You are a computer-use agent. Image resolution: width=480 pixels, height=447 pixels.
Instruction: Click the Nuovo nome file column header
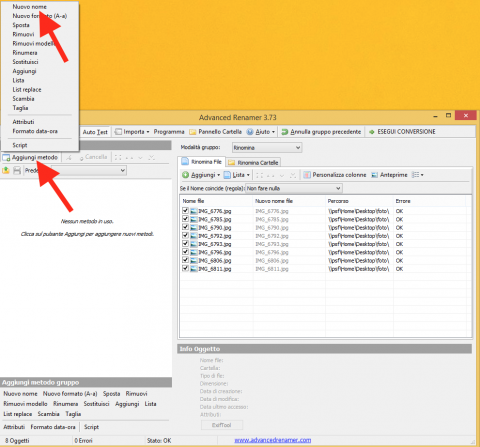pyautogui.click(x=274, y=201)
